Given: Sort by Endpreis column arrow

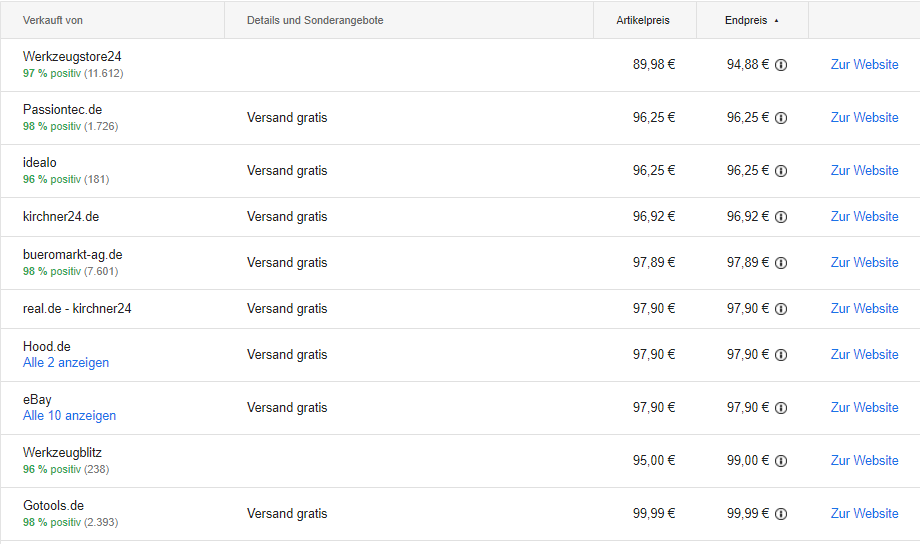Looking at the screenshot, I should click(x=776, y=21).
